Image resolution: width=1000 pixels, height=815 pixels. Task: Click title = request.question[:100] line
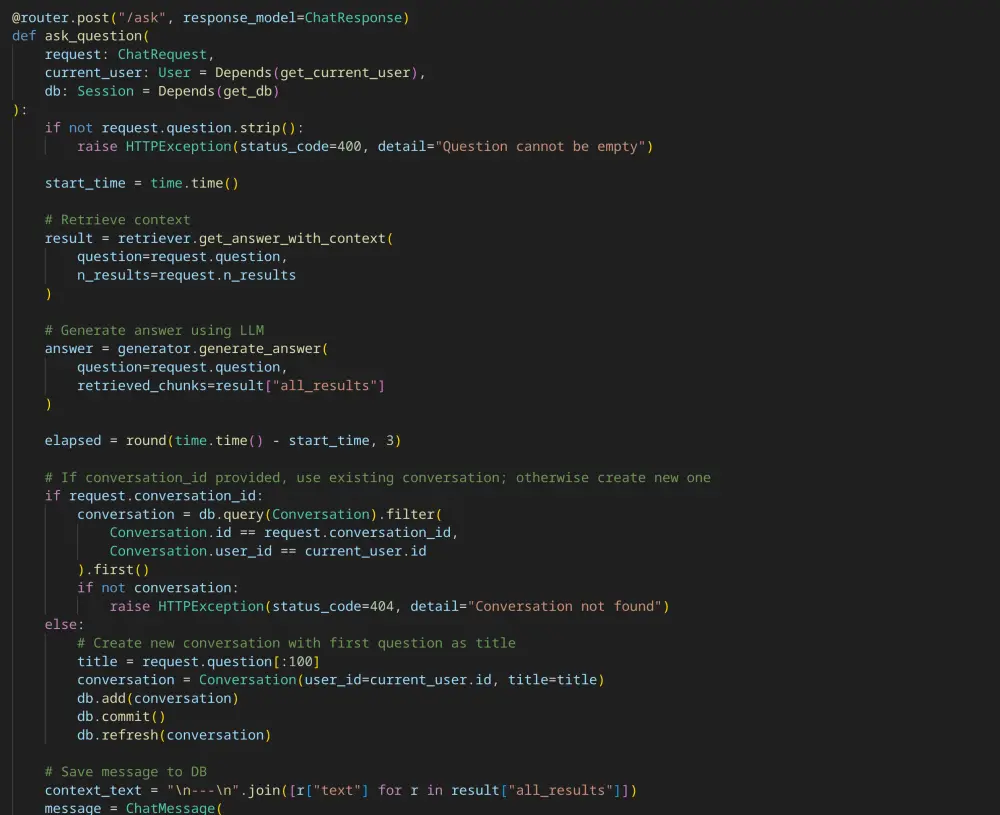point(198,662)
